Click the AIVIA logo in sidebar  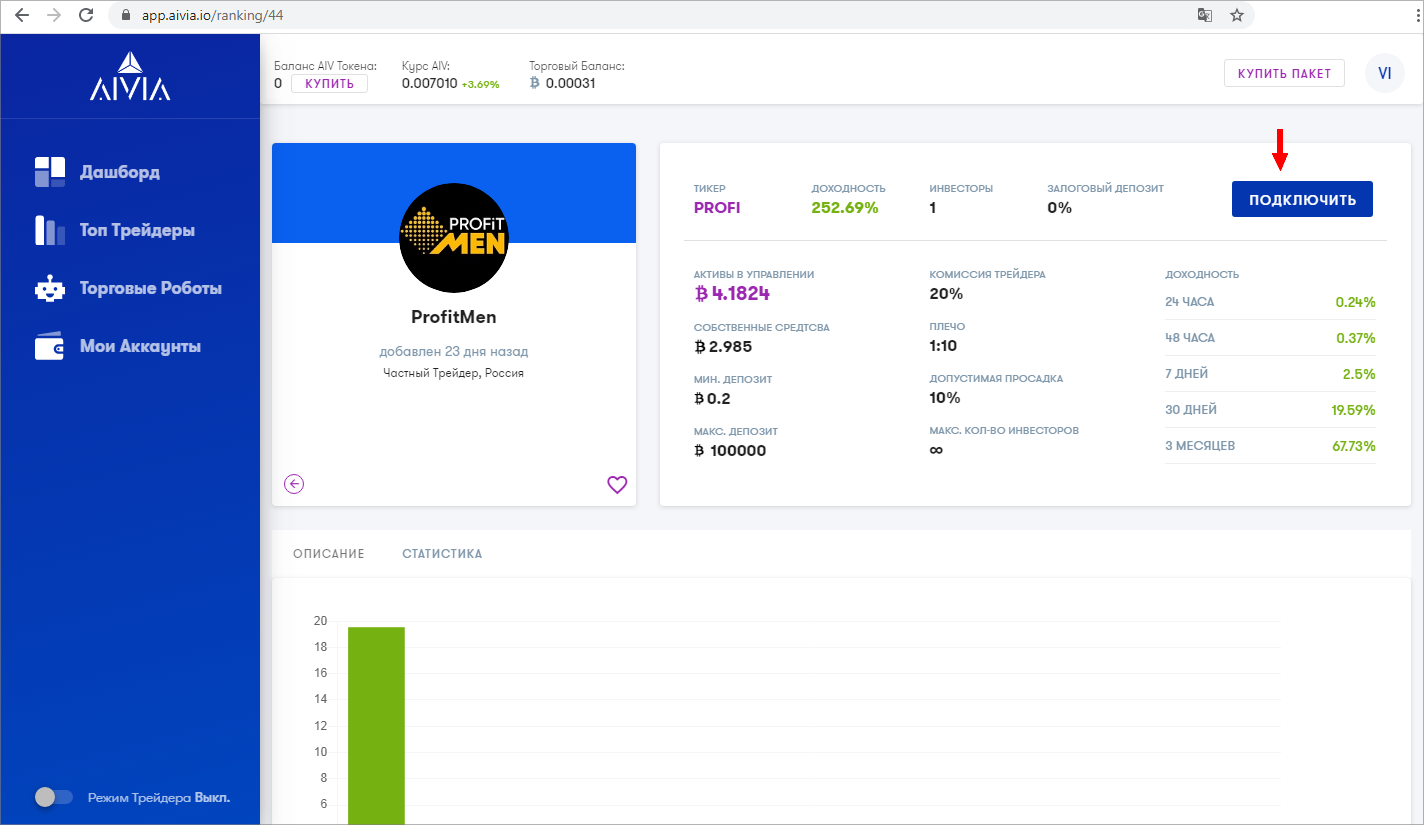(x=130, y=77)
